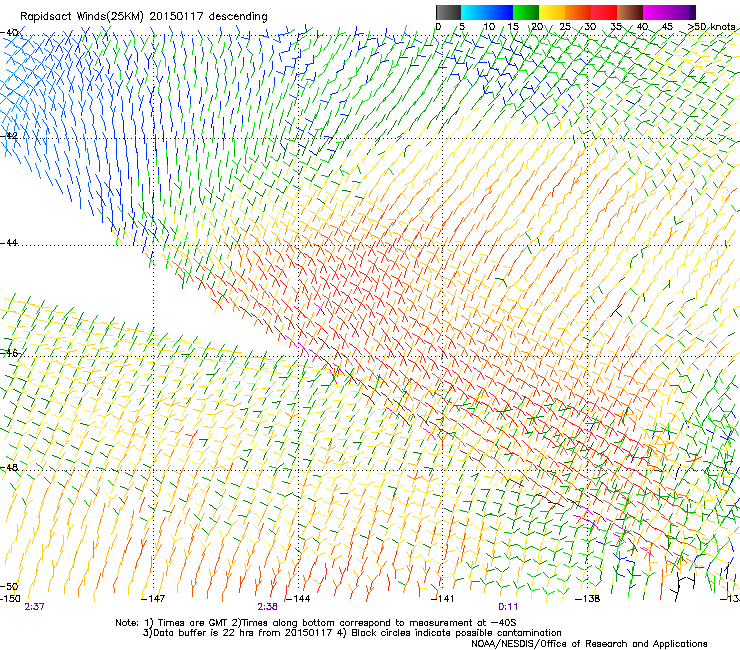The image size is (740, 650).
Task: Click the '-40' latitude label
Action: [x=9, y=33]
